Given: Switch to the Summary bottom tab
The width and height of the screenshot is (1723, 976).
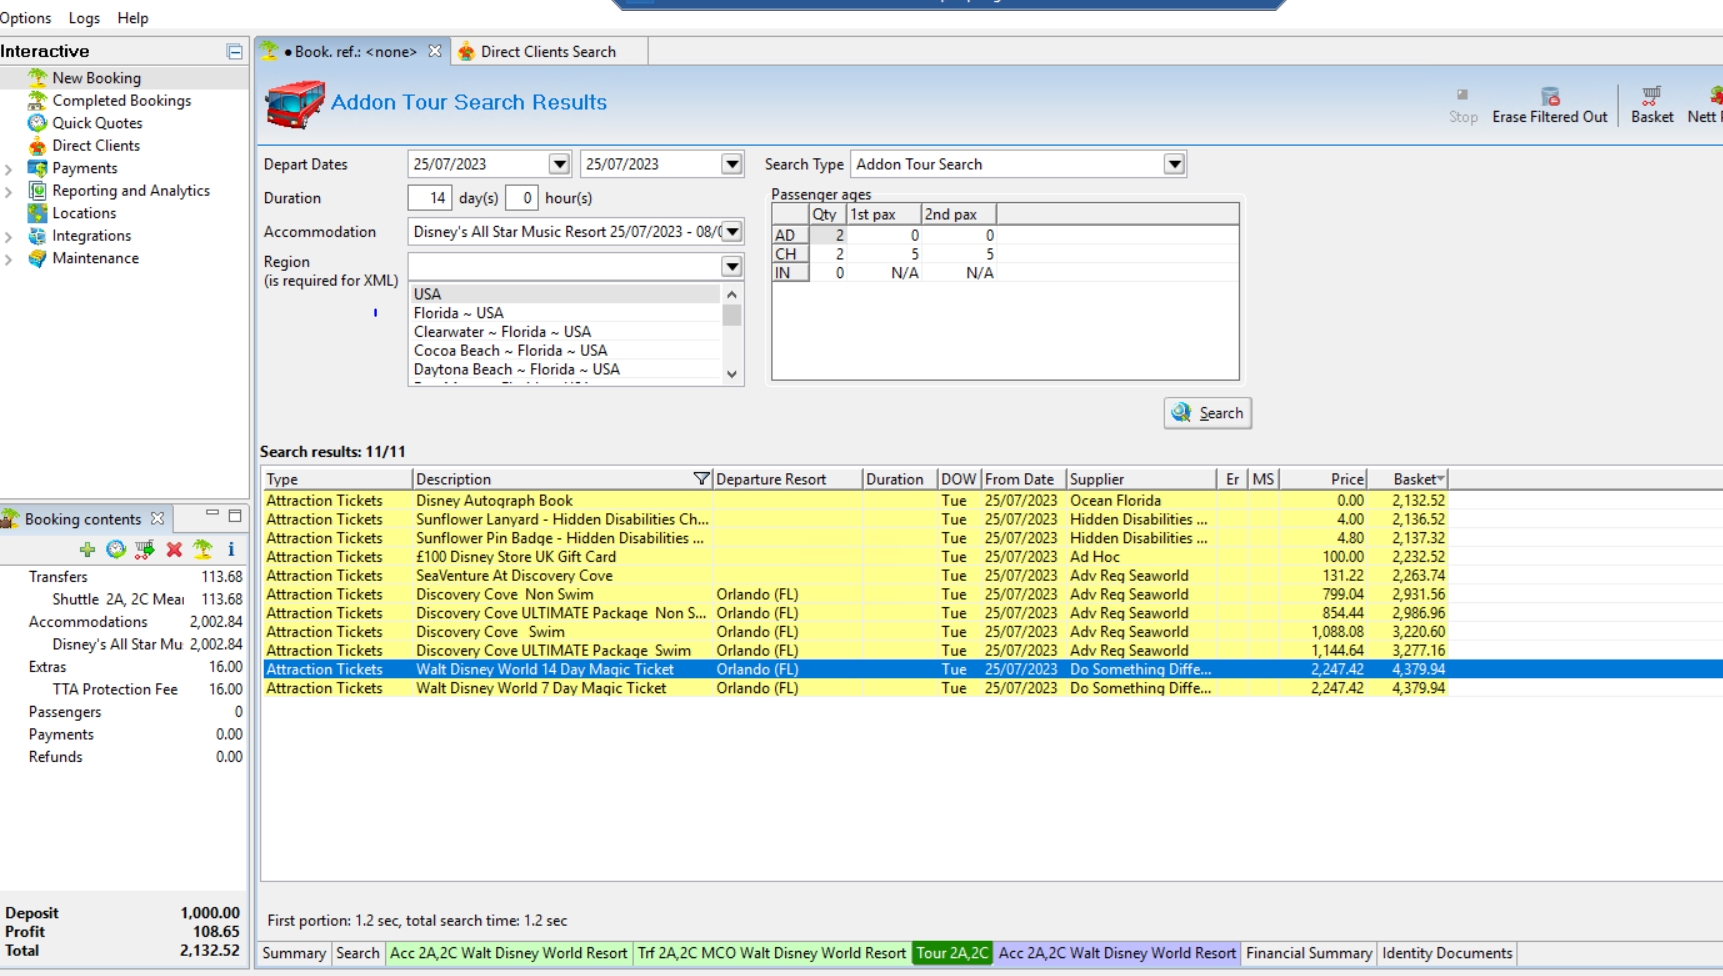Looking at the screenshot, I should point(294,953).
